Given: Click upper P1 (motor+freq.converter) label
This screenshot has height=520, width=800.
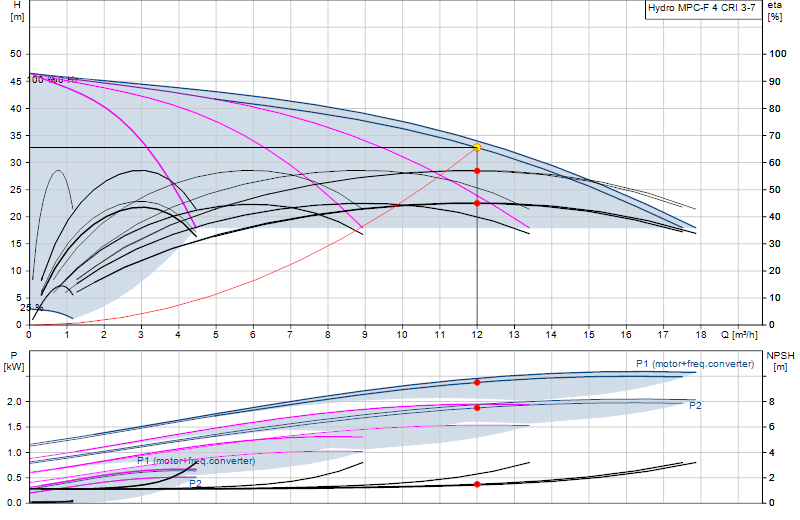Looking at the screenshot, I should pyautogui.click(x=695, y=364).
